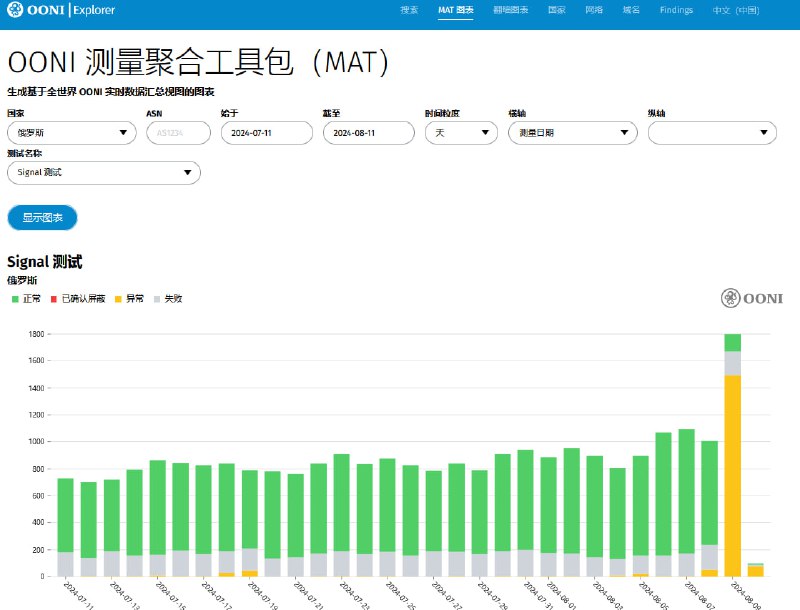800x610 pixels.
Task: Click the small last bar at the chart's right end
Action: pyautogui.click(x=756, y=570)
